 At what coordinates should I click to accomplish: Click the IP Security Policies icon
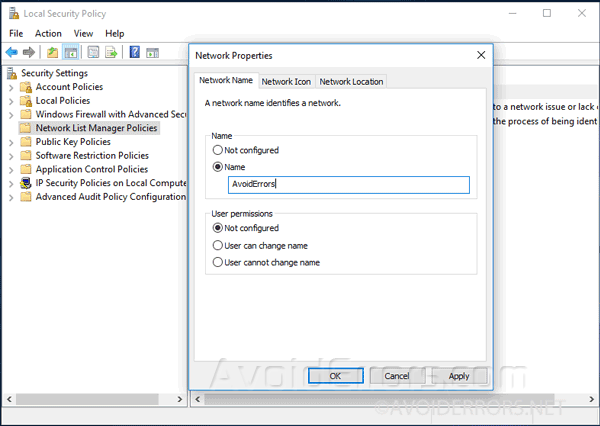tap(26, 183)
